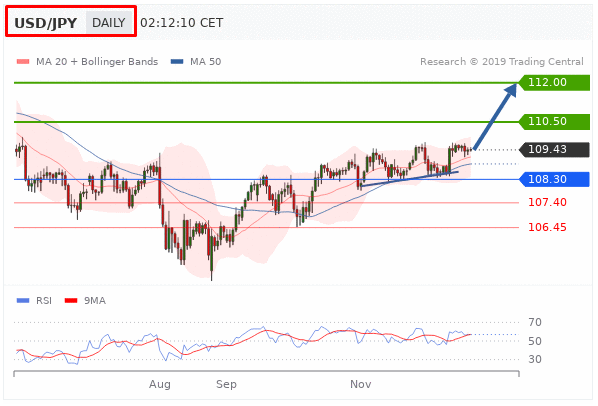The width and height of the screenshot is (598, 406).
Task: Click the Research 2019 Trading Central credit
Action: [x=502, y=62]
